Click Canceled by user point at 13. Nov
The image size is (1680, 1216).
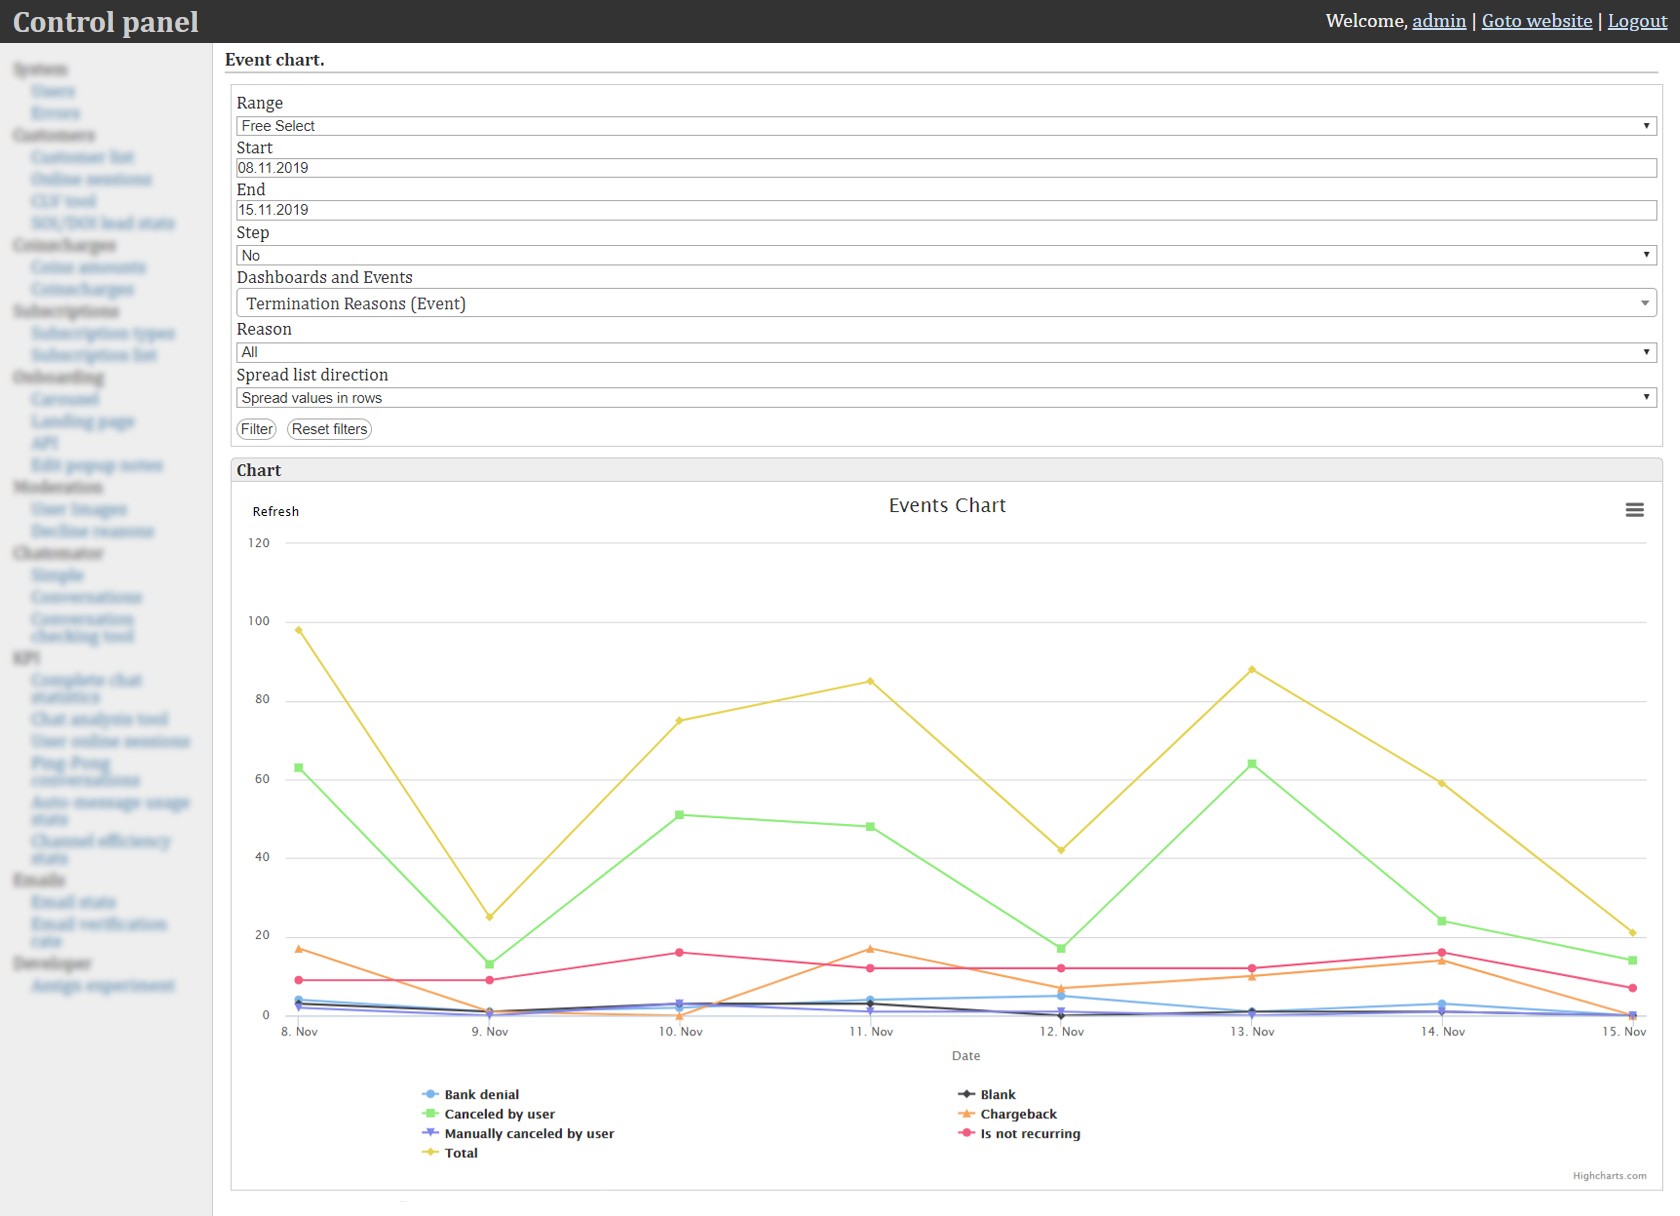1252,764
